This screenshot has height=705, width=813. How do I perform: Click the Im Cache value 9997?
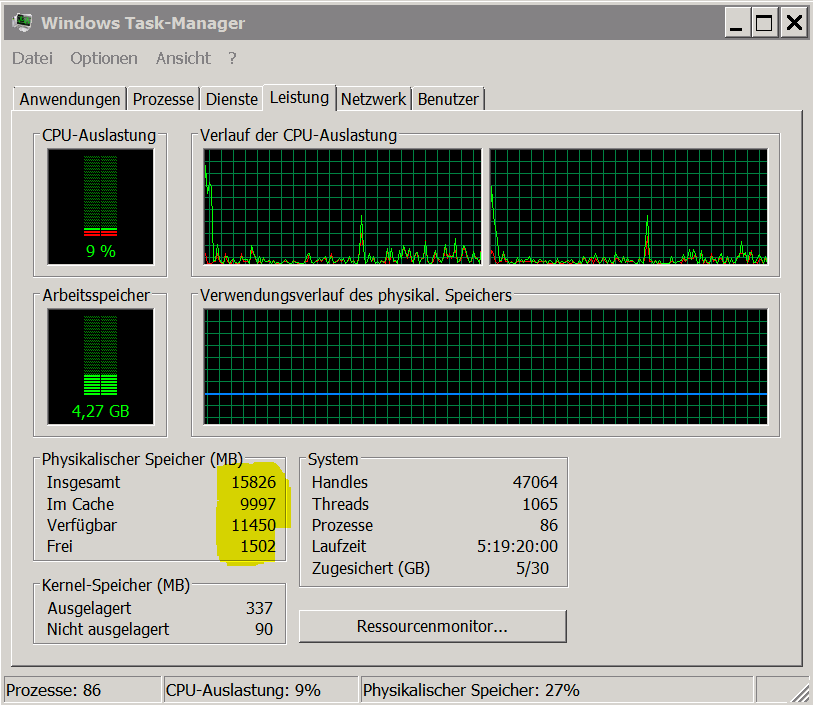click(258, 504)
